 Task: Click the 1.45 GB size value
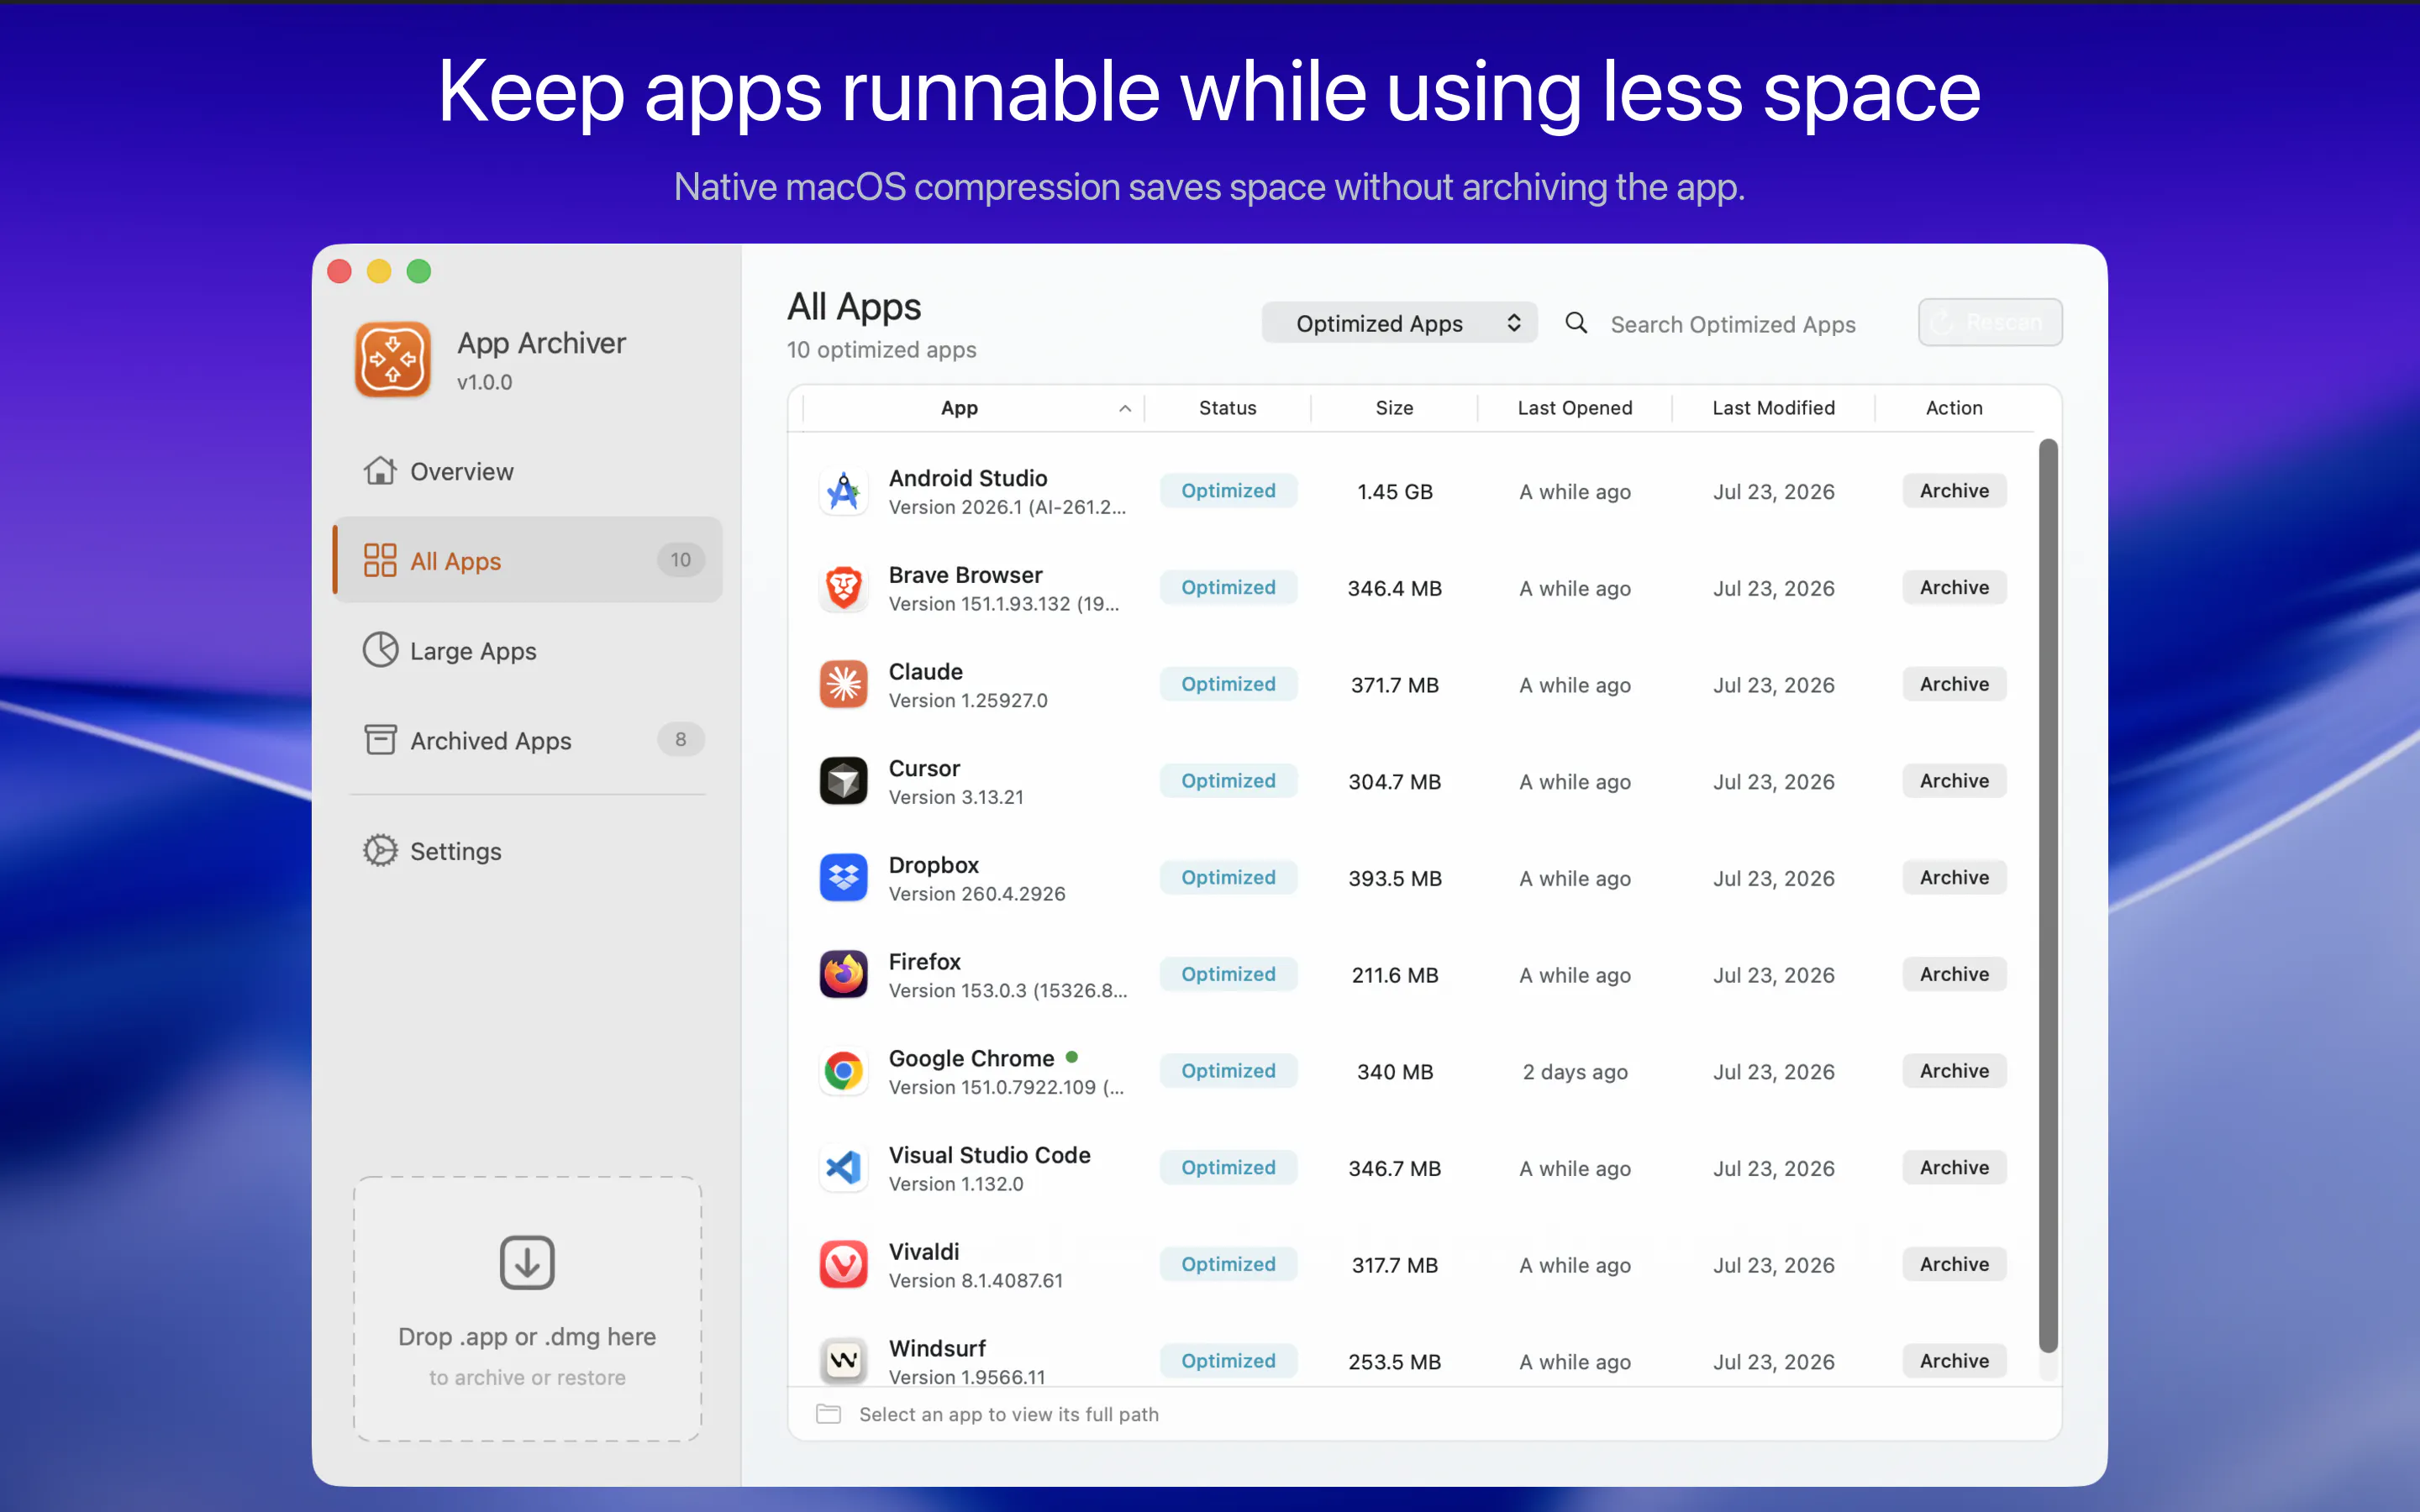[x=1394, y=492]
